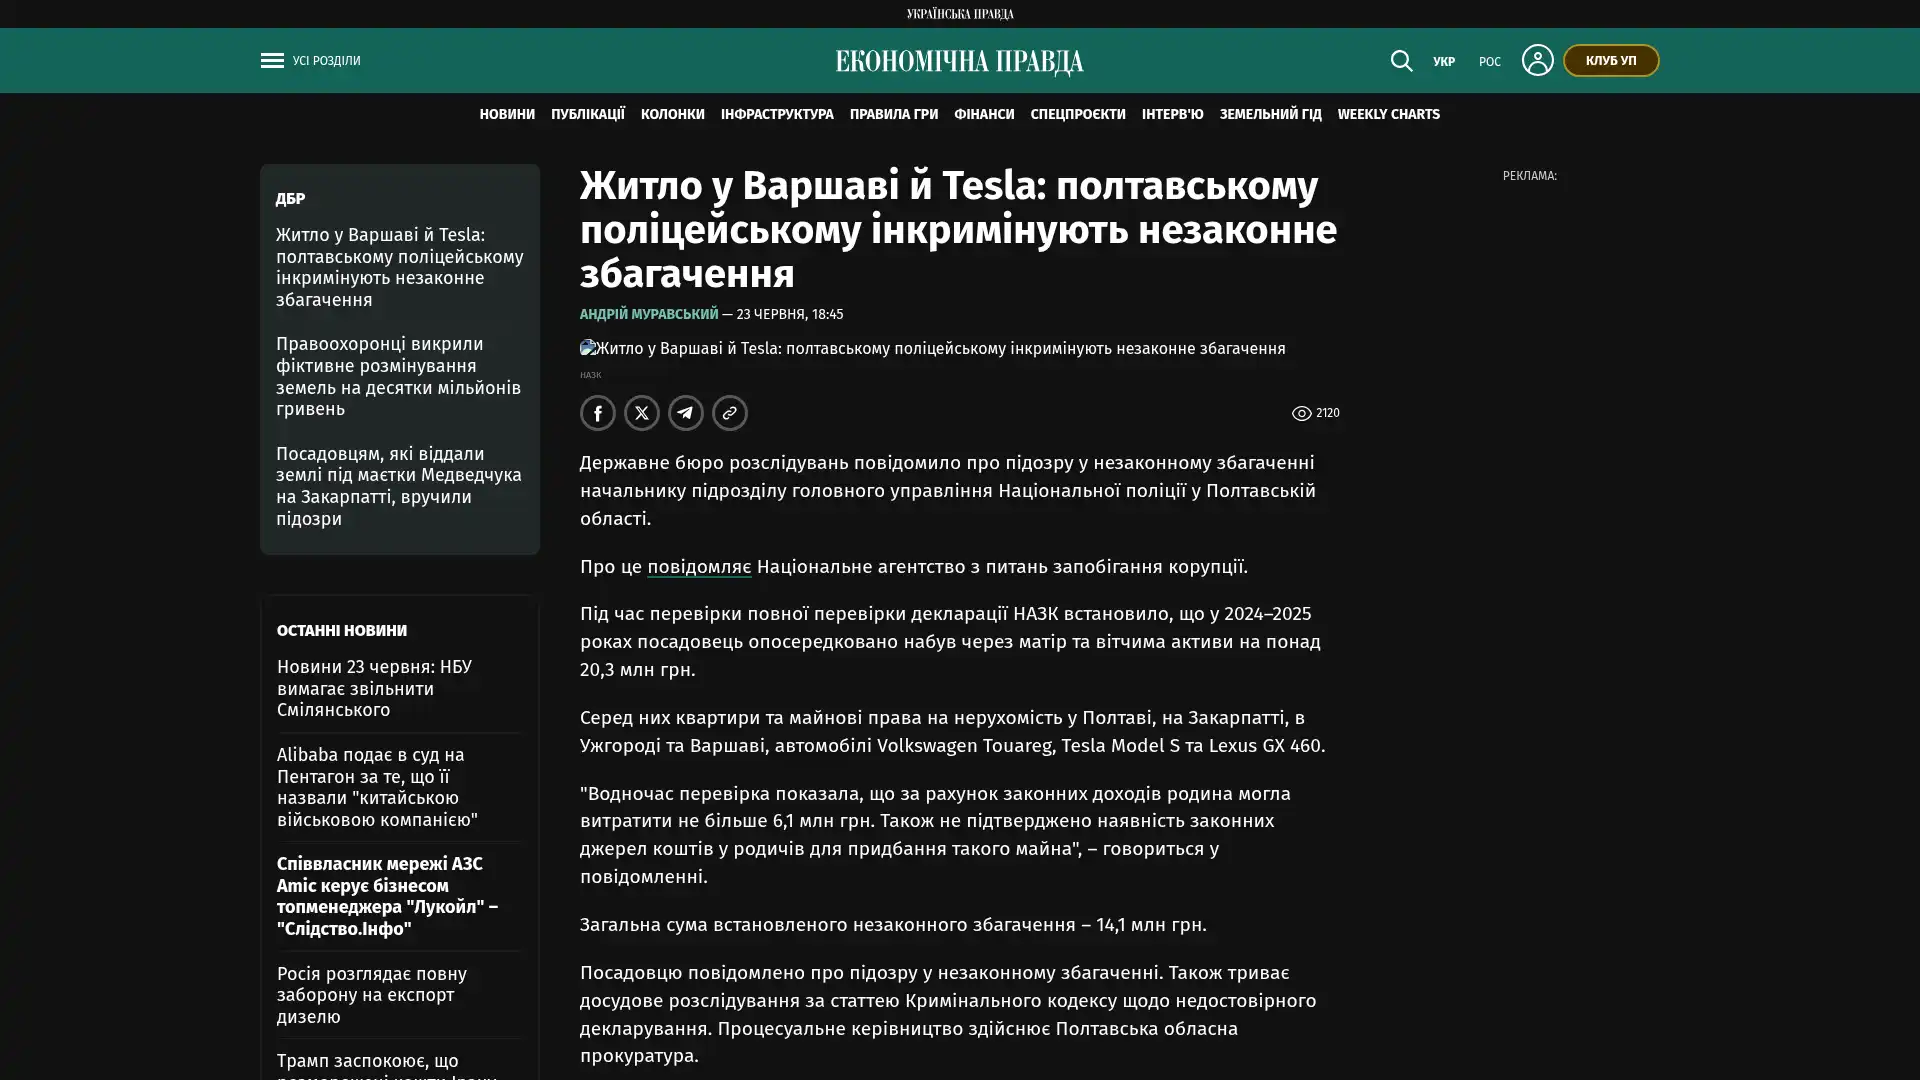Switch language to РОС
Screen dimensions: 1920x1080
coord(1490,62)
